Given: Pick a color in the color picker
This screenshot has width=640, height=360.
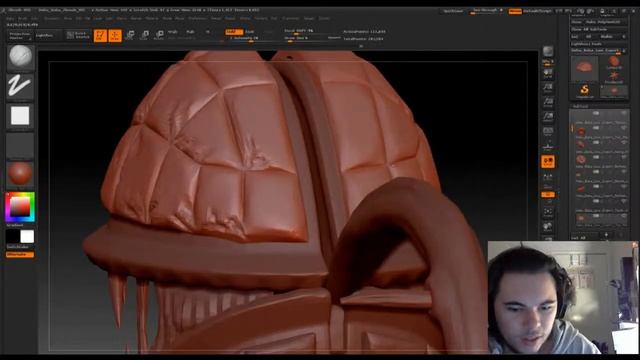Looking at the screenshot, I should 20,207.
